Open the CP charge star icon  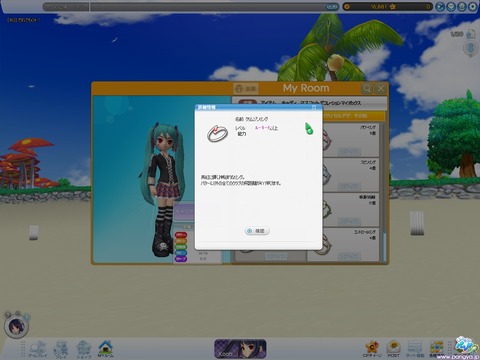pyautogui.click(x=372, y=349)
